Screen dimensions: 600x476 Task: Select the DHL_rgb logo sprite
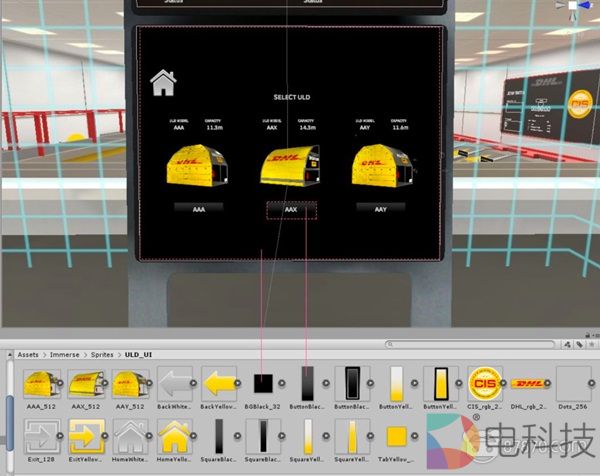point(528,382)
